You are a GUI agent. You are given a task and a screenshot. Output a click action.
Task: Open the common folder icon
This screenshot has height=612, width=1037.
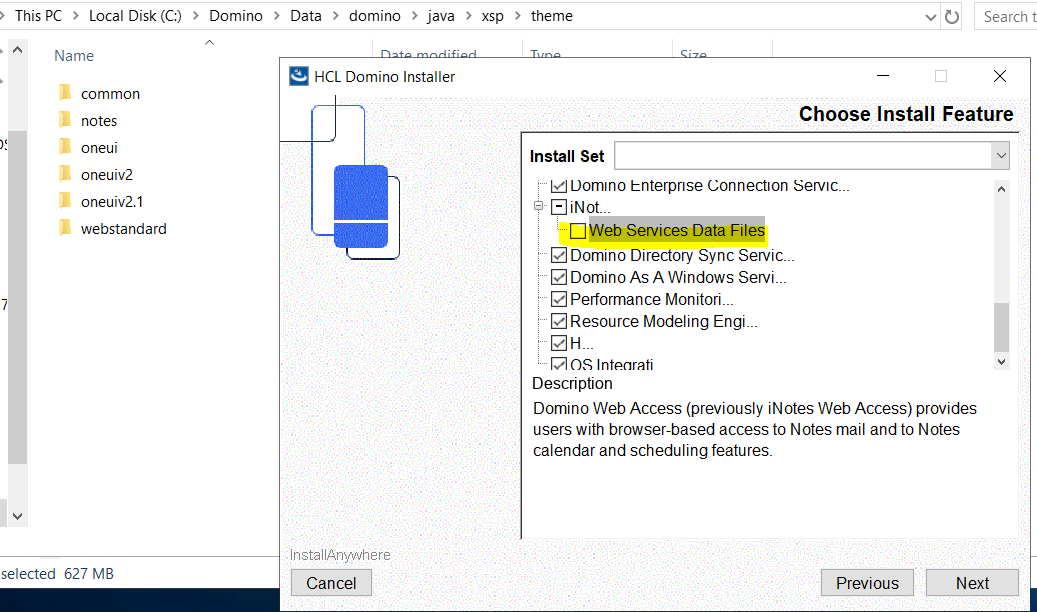point(65,93)
